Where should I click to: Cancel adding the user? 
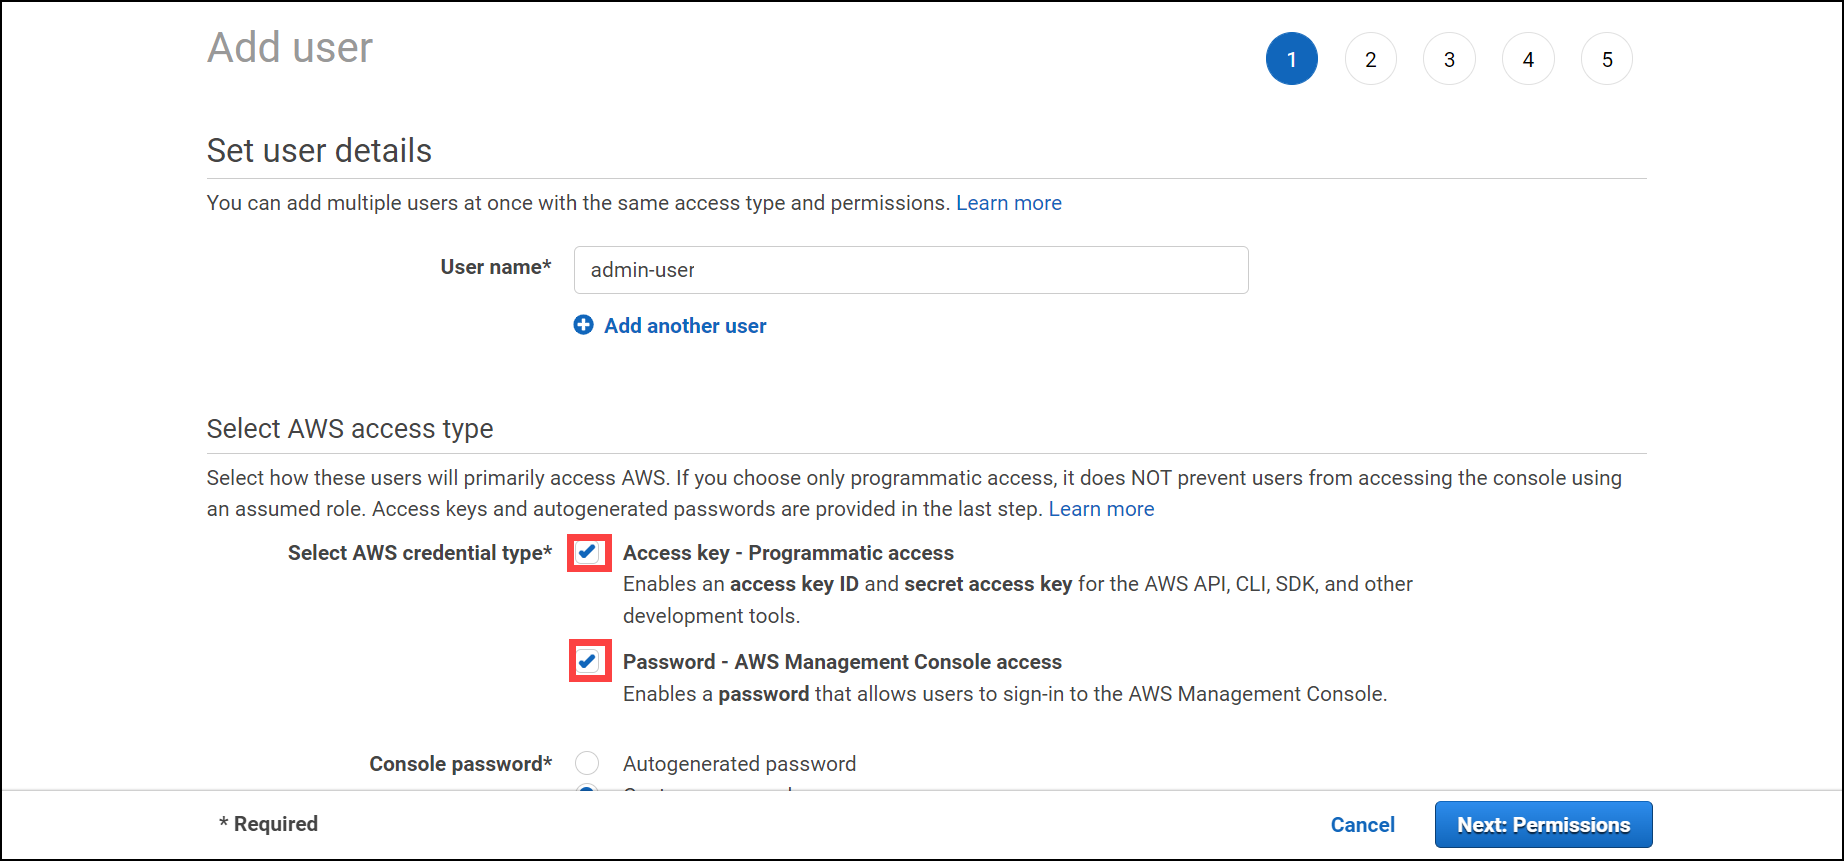click(1362, 825)
